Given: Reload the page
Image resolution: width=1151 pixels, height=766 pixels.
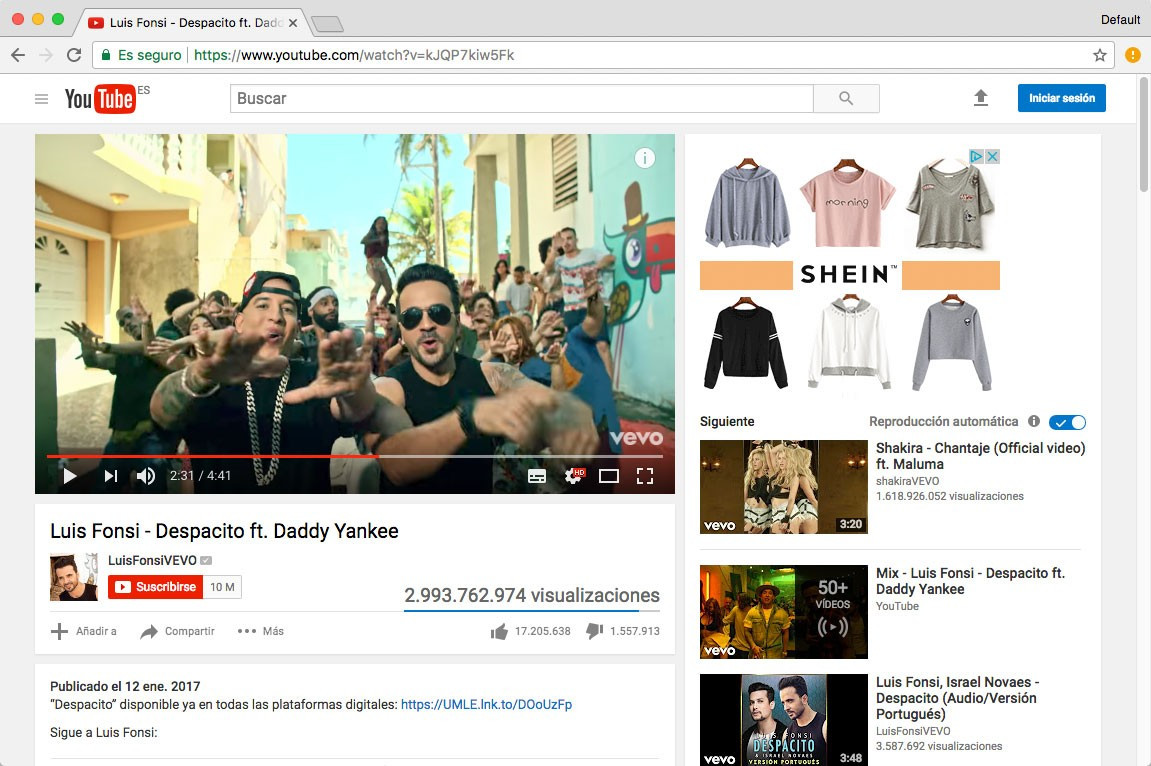Looking at the screenshot, I should (x=74, y=55).
